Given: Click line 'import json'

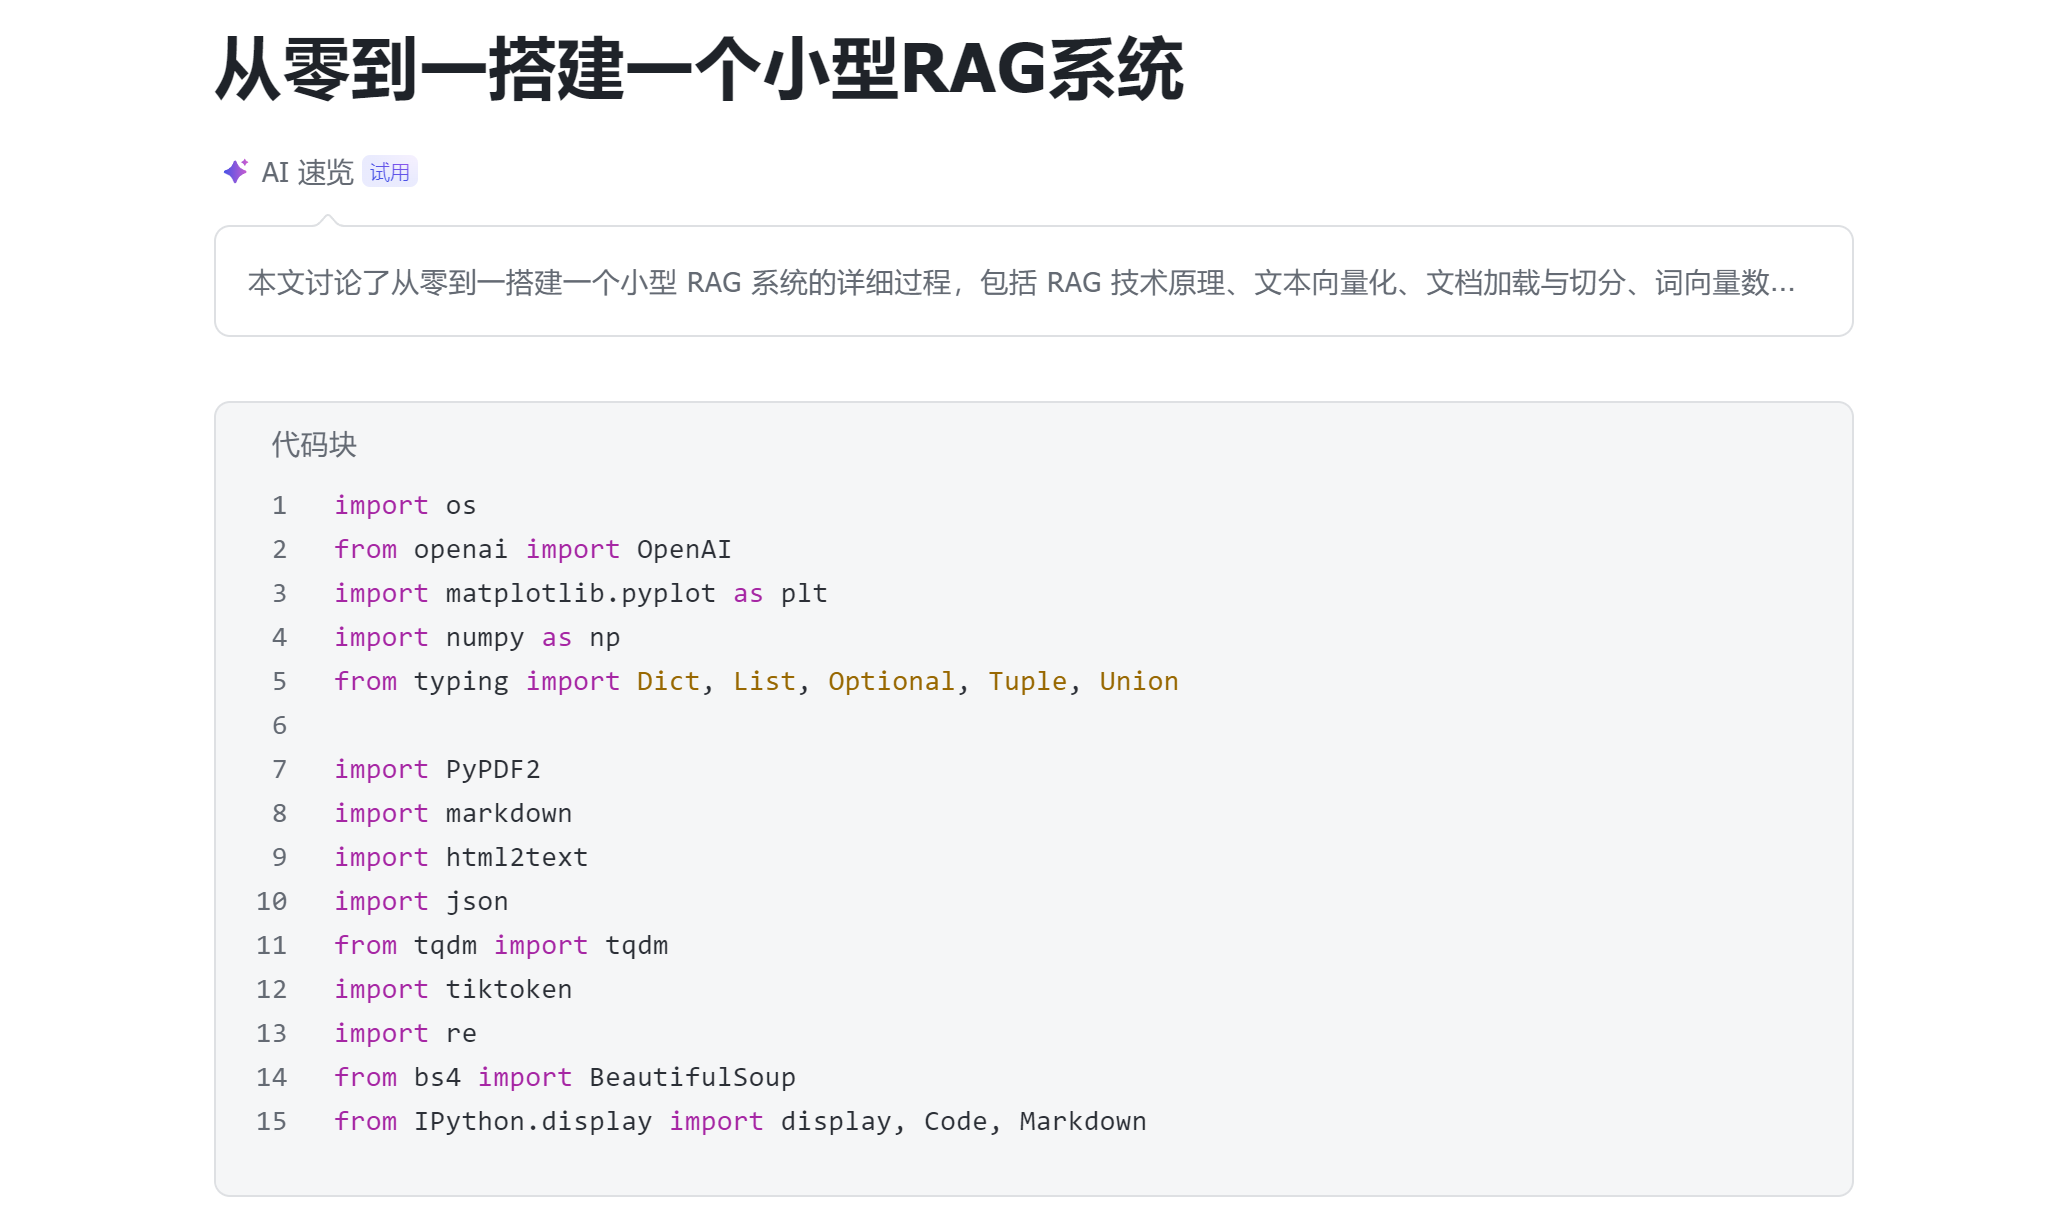Looking at the screenshot, I should pyautogui.click(x=421, y=902).
